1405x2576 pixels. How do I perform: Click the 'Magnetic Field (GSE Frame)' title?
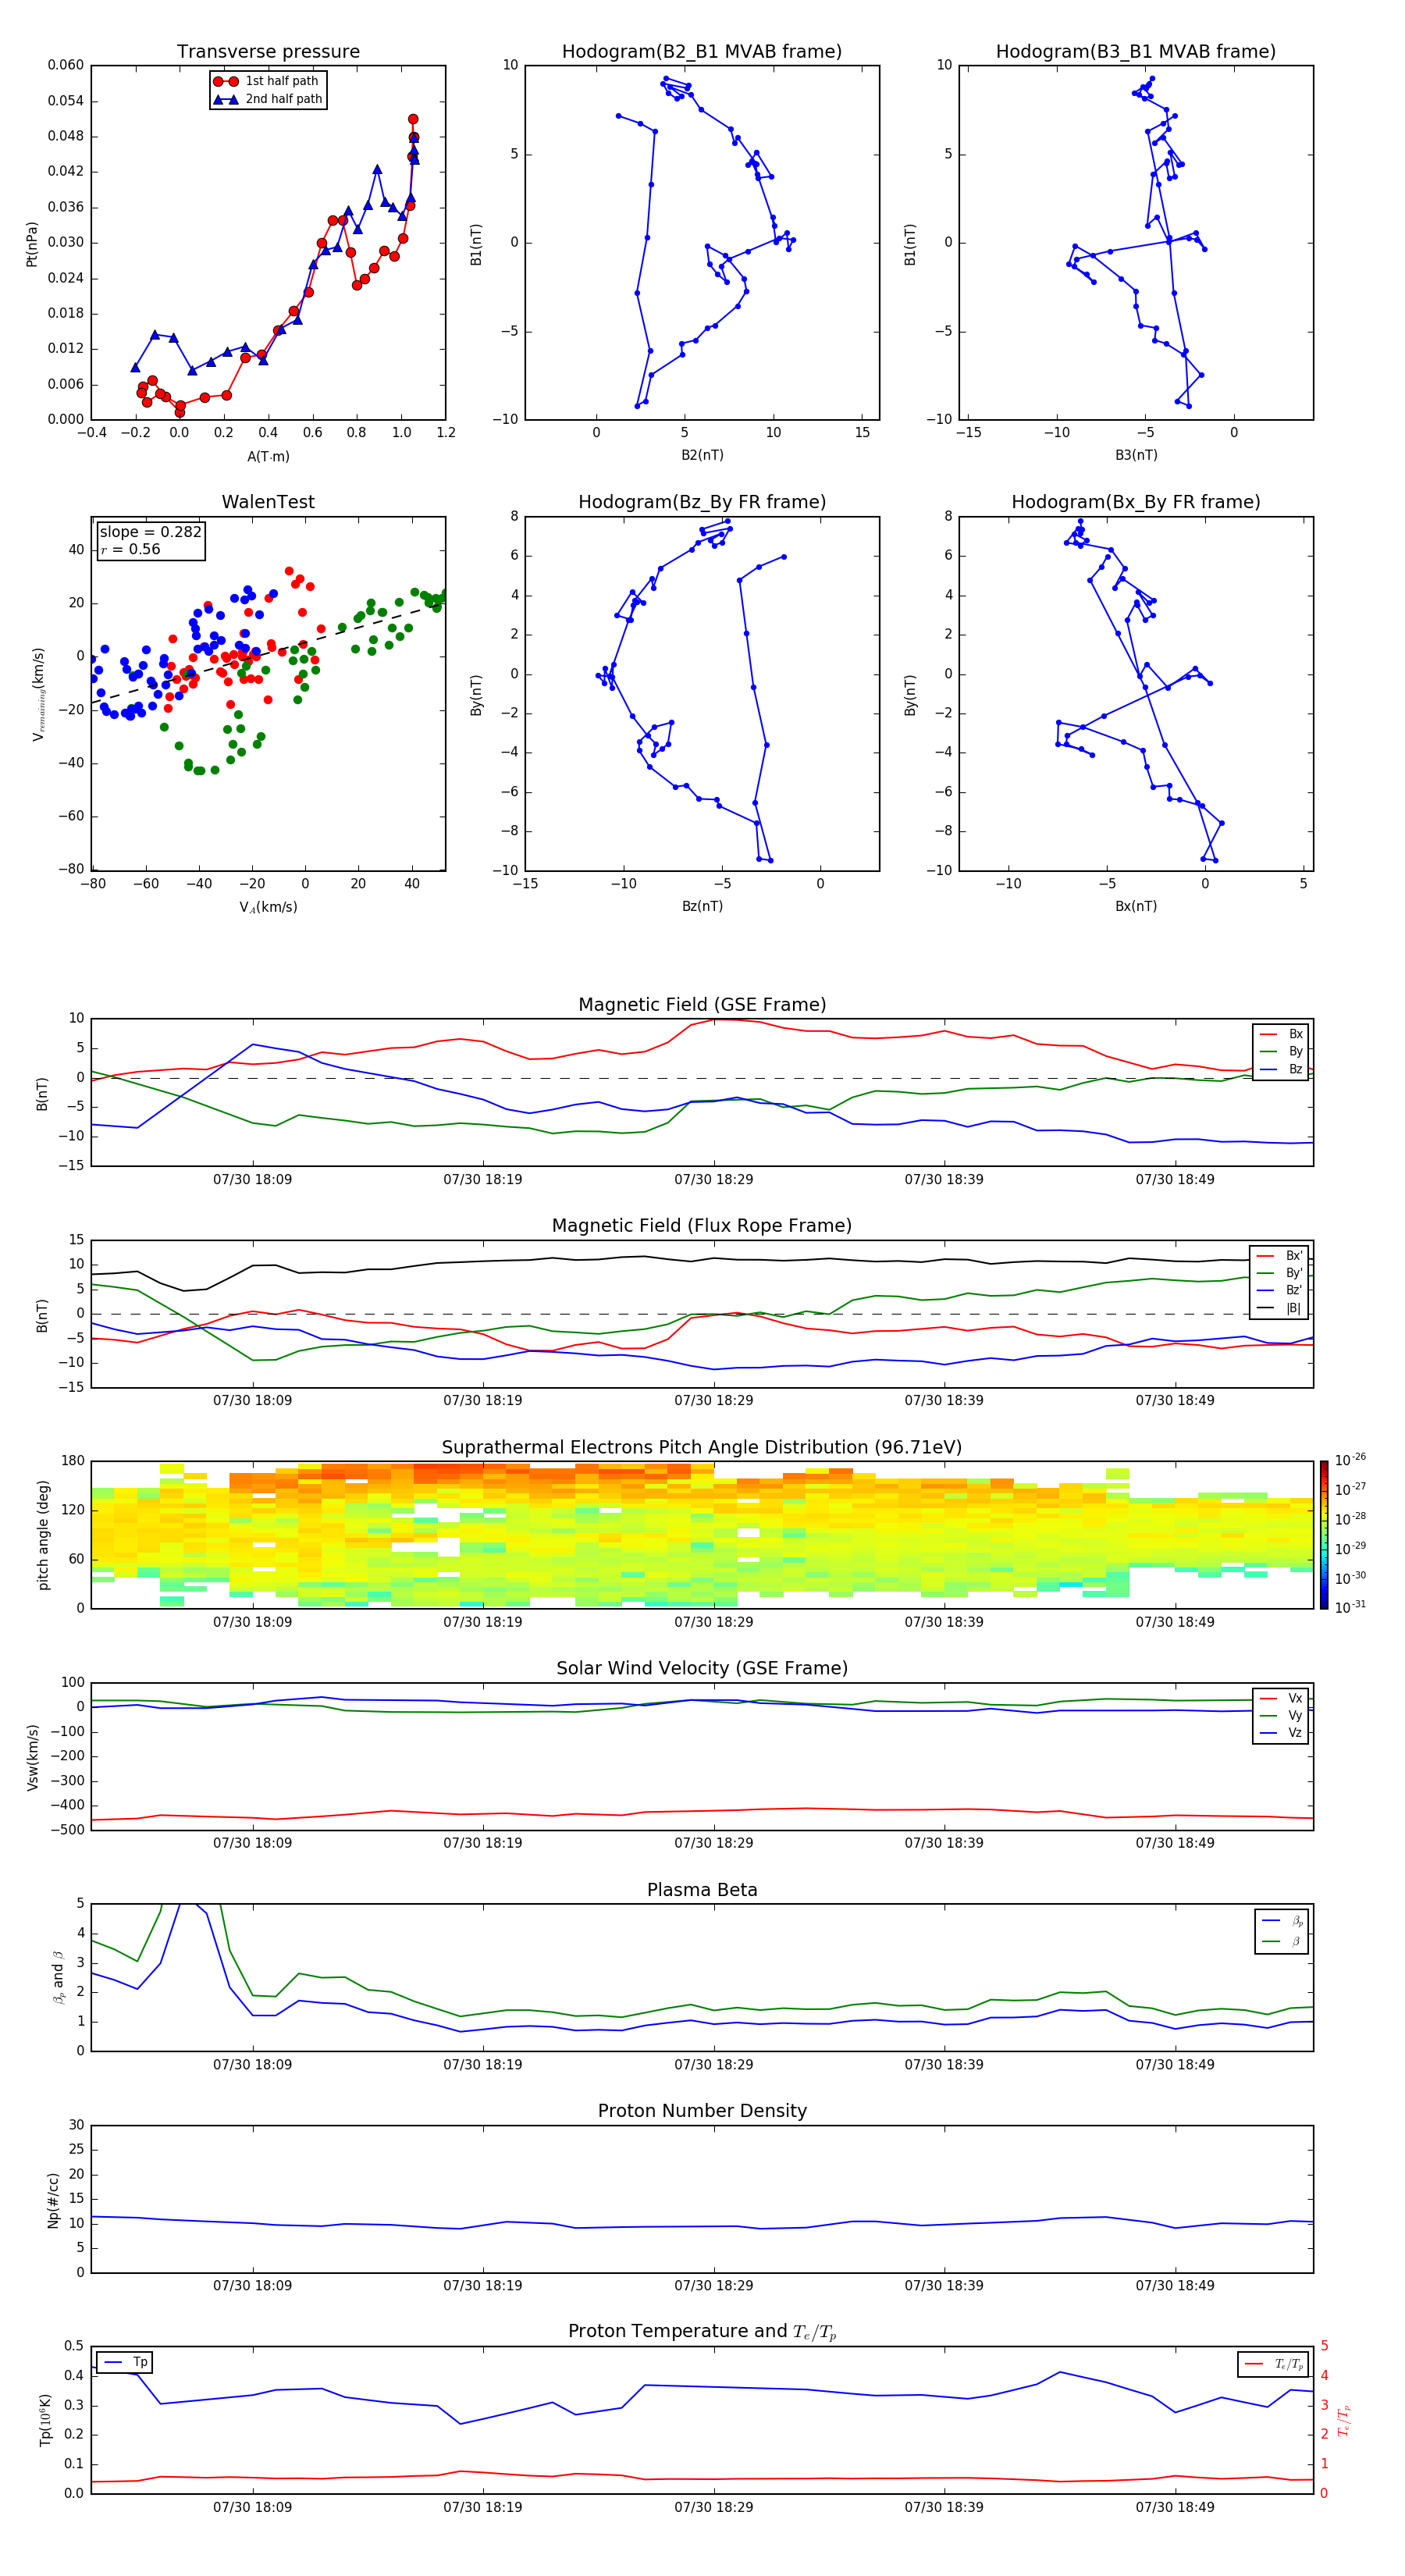[x=702, y=1005]
